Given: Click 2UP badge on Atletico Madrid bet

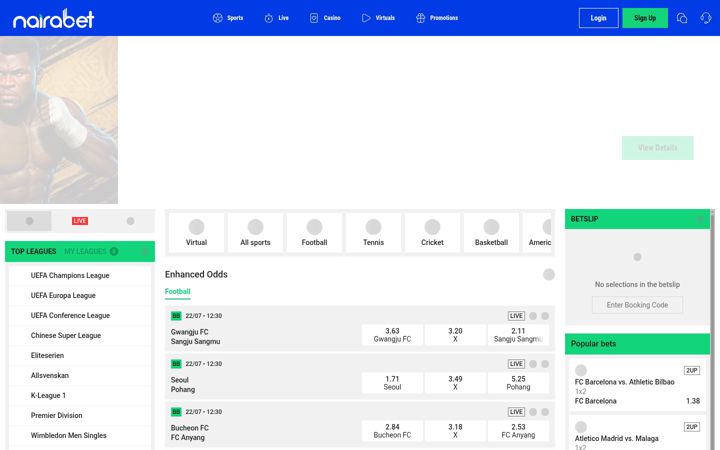Looking at the screenshot, I should [692, 427].
